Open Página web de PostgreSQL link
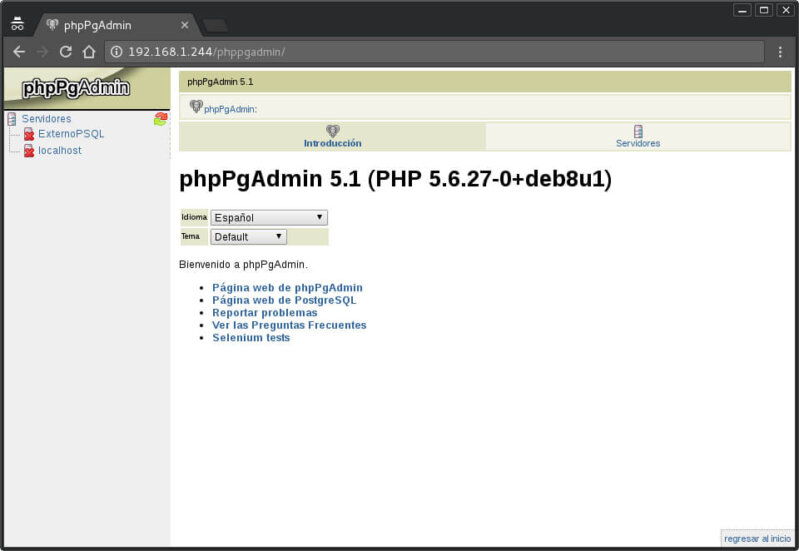The image size is (799, 551). pyautogui.click(x=284, y=300)
